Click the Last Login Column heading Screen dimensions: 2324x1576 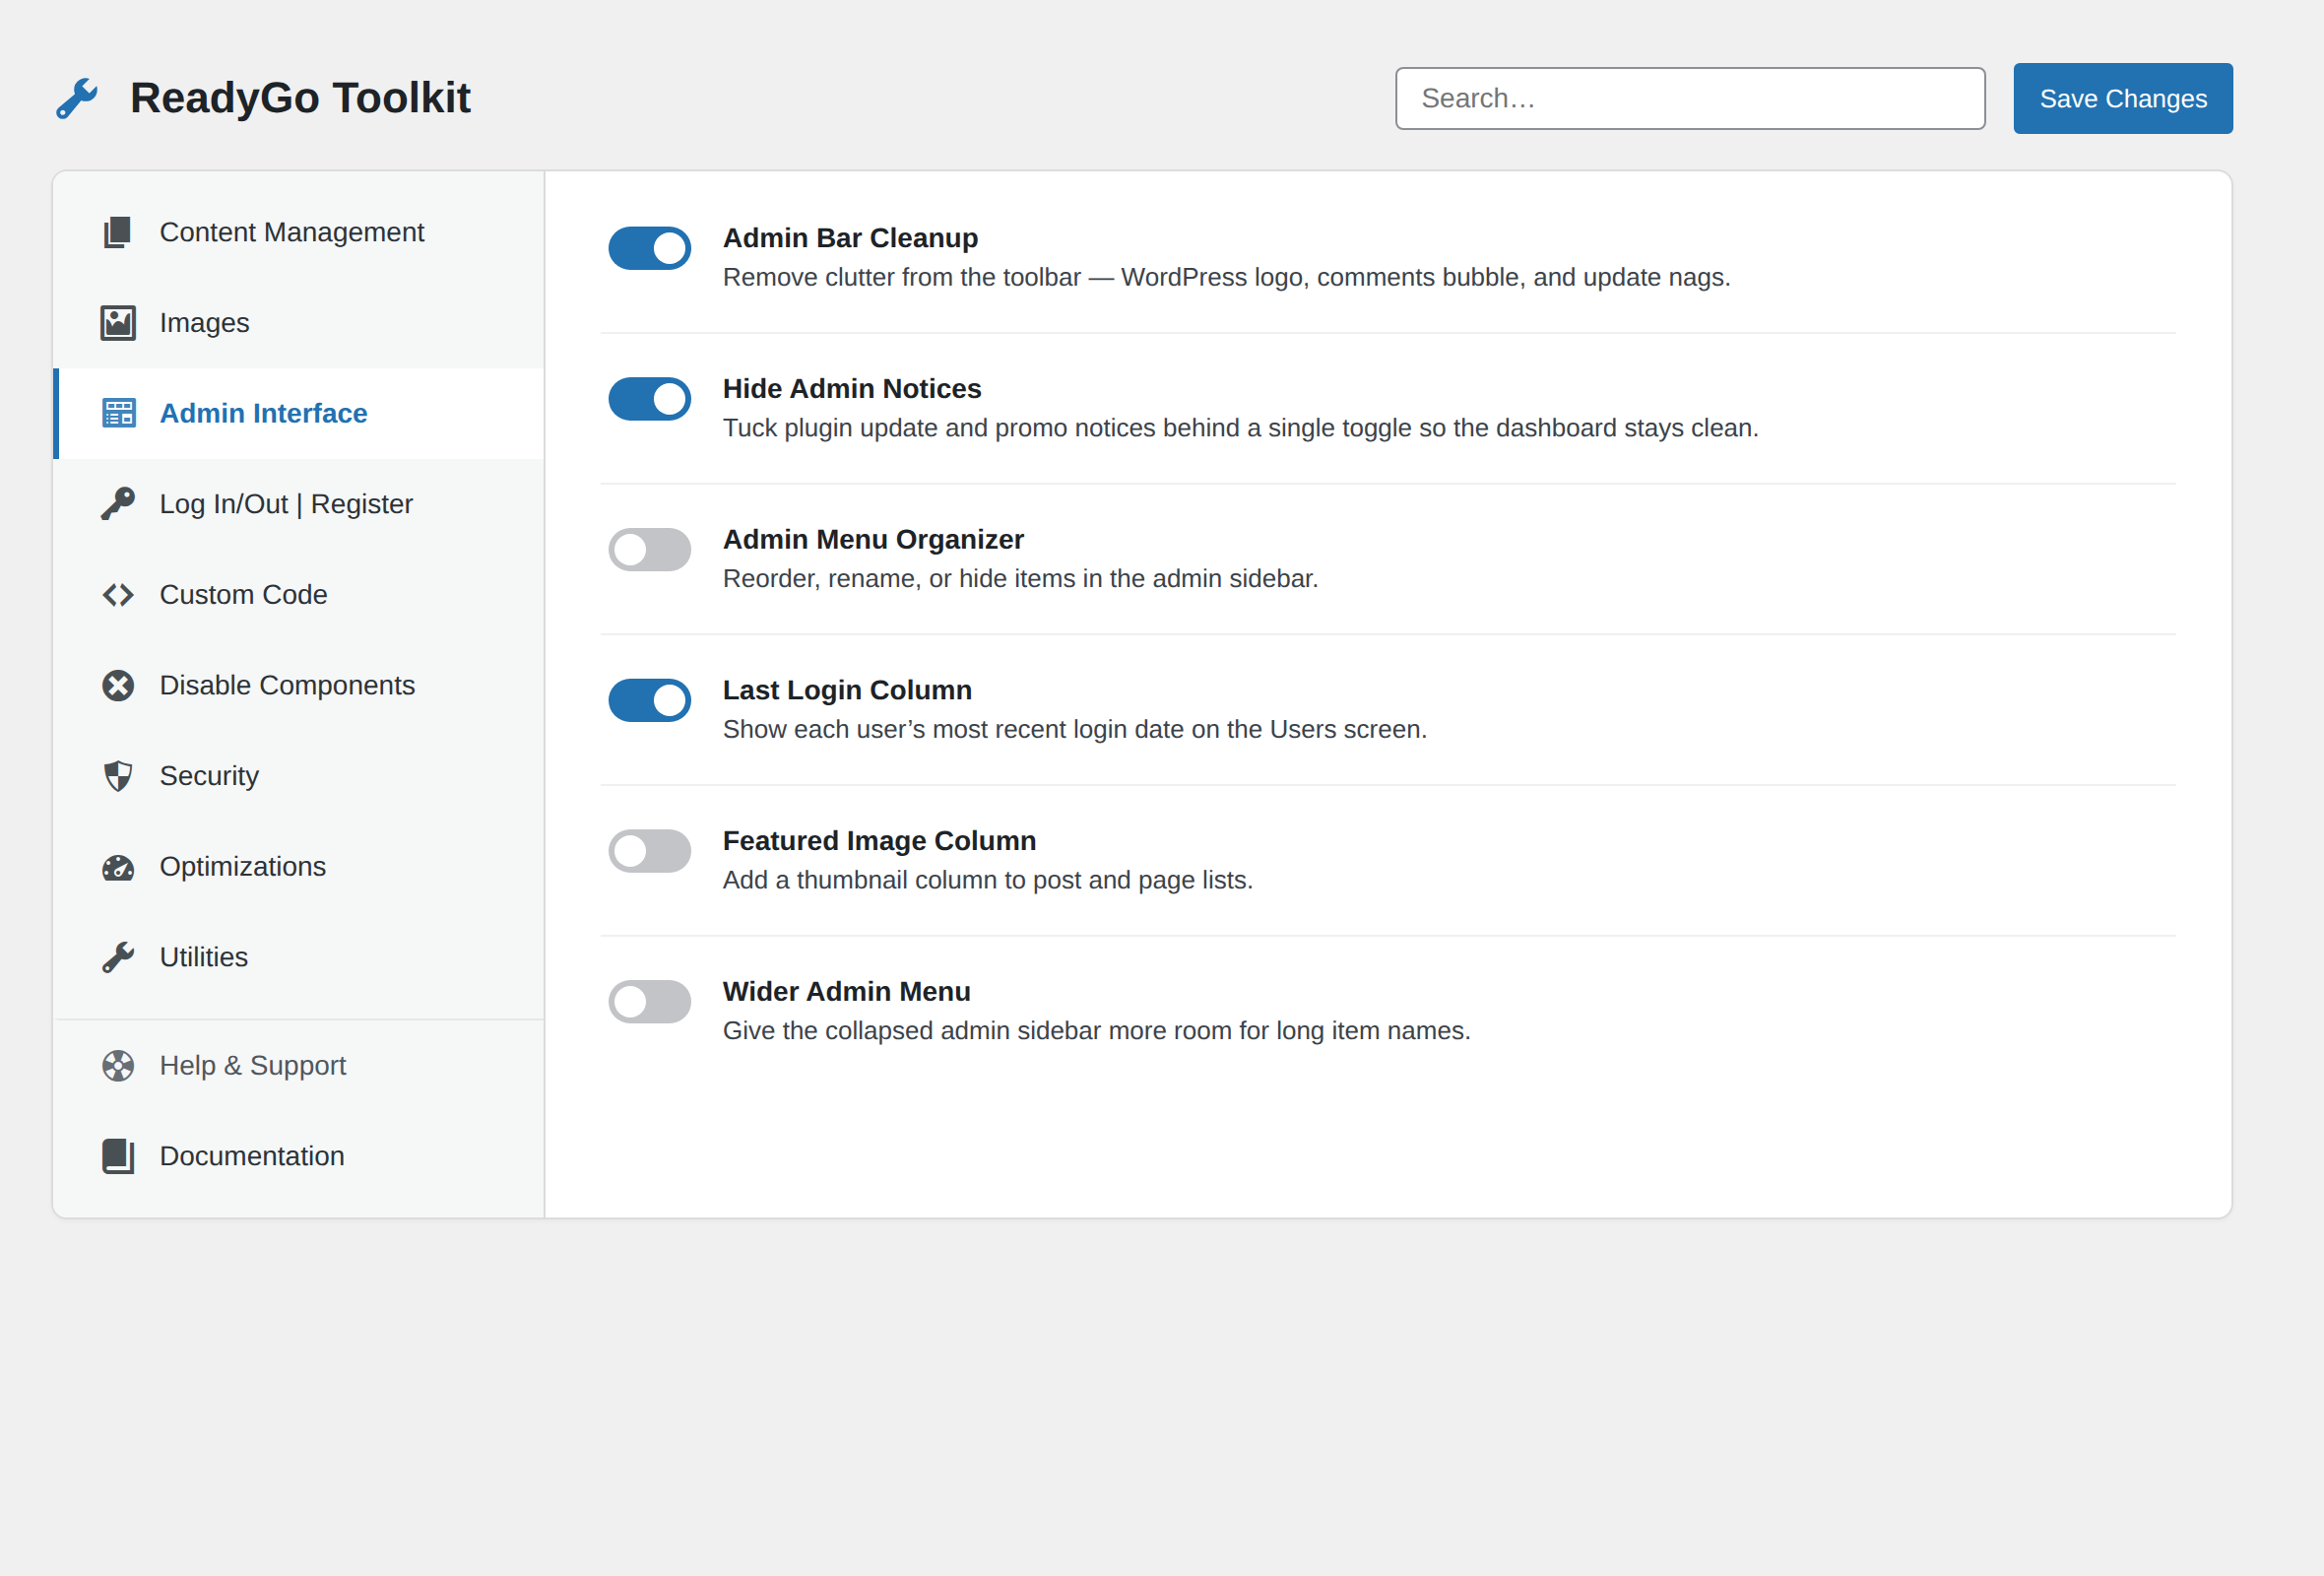pos(847,690)
